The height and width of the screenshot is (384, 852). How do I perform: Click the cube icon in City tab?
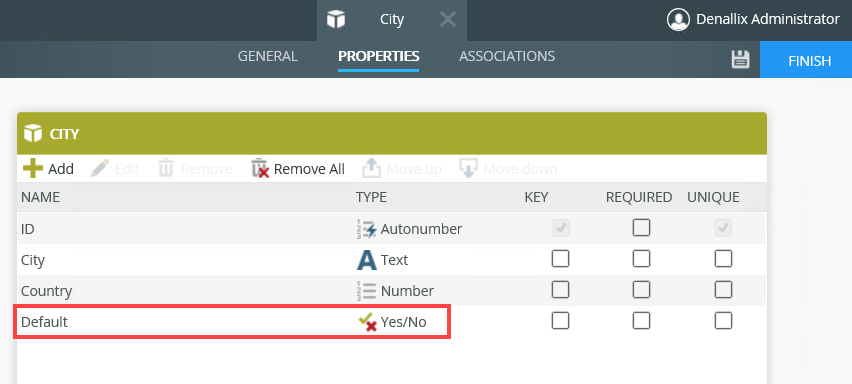click(x=336, y=20)
